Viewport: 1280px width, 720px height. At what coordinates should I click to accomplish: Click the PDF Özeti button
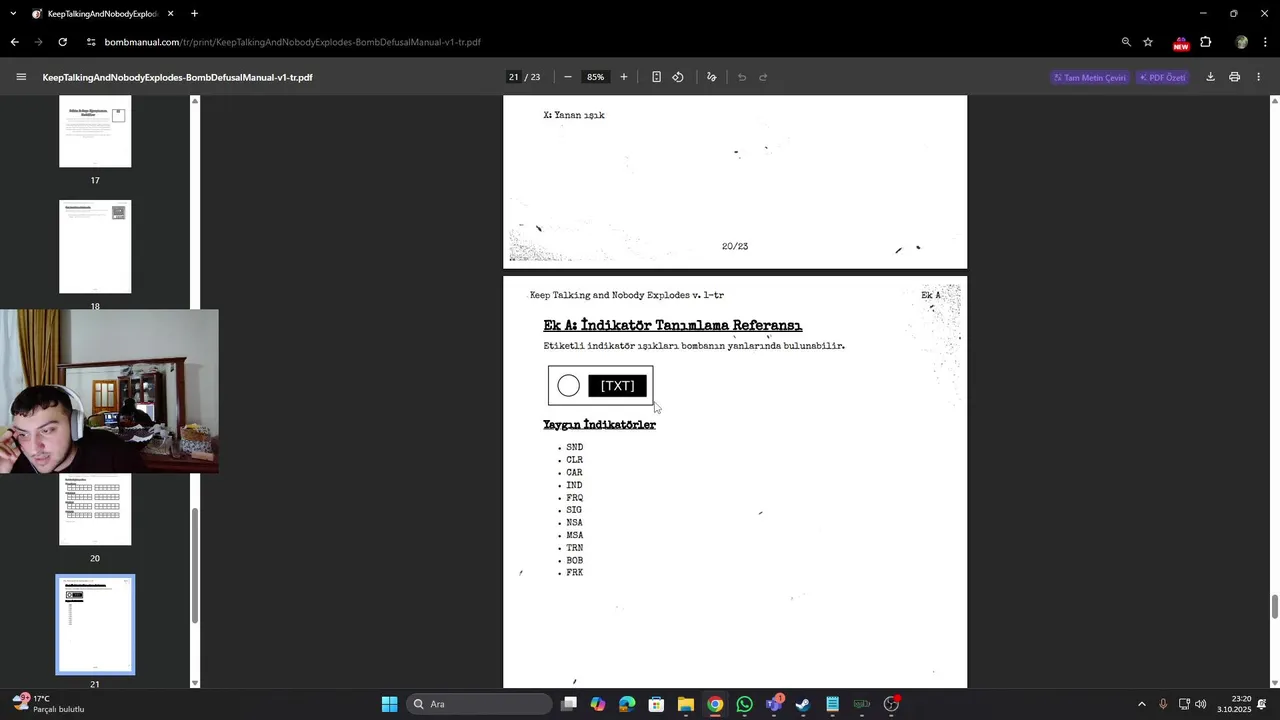[1162, 77]
